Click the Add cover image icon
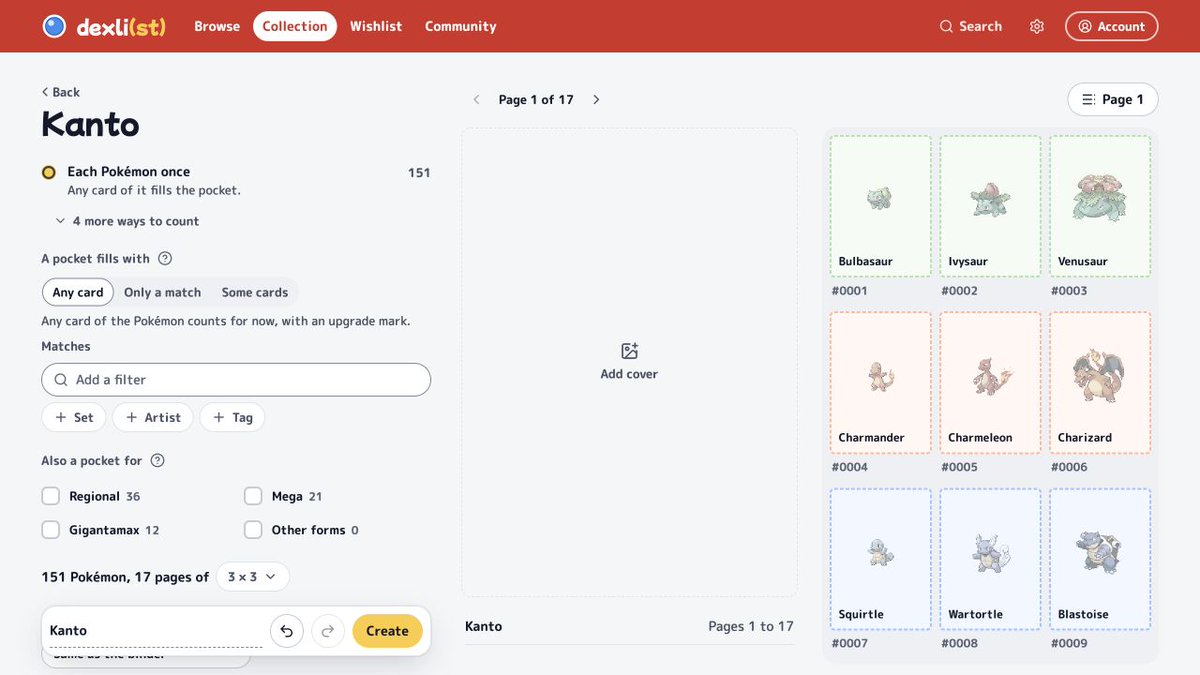The image size is (1200, 675). coord(629,351)
